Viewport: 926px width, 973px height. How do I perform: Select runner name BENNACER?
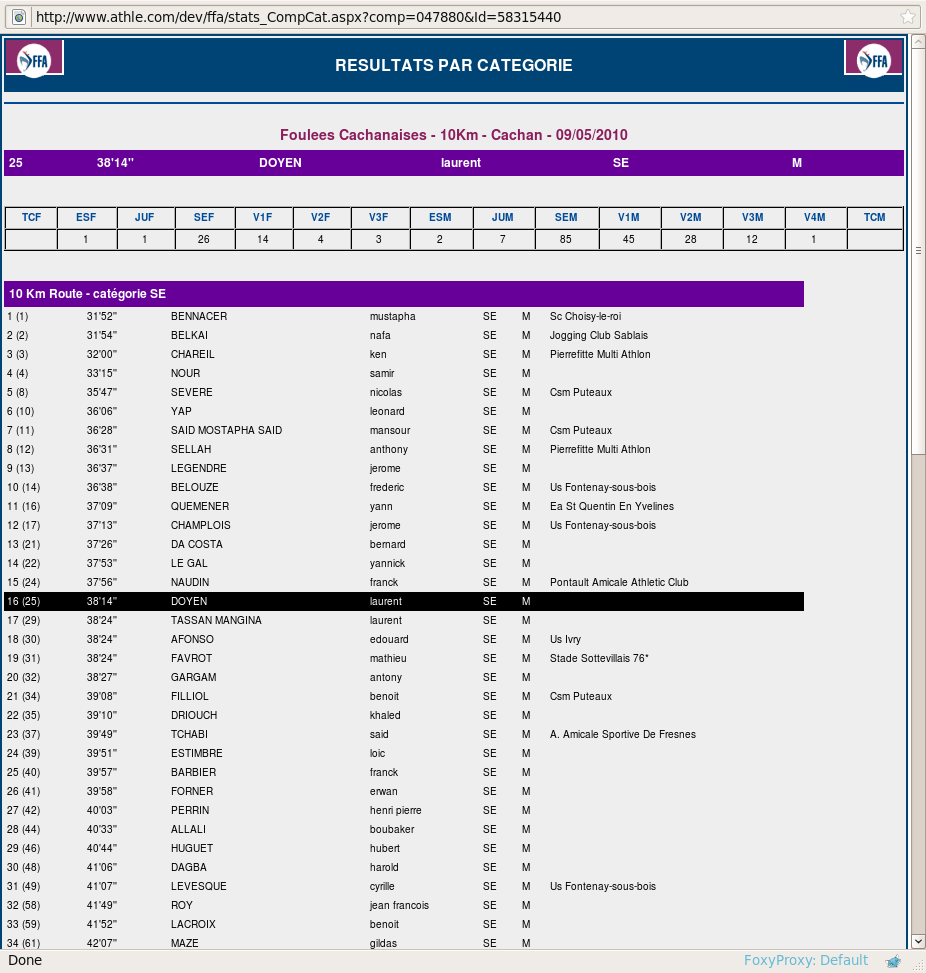pos(199,316)
